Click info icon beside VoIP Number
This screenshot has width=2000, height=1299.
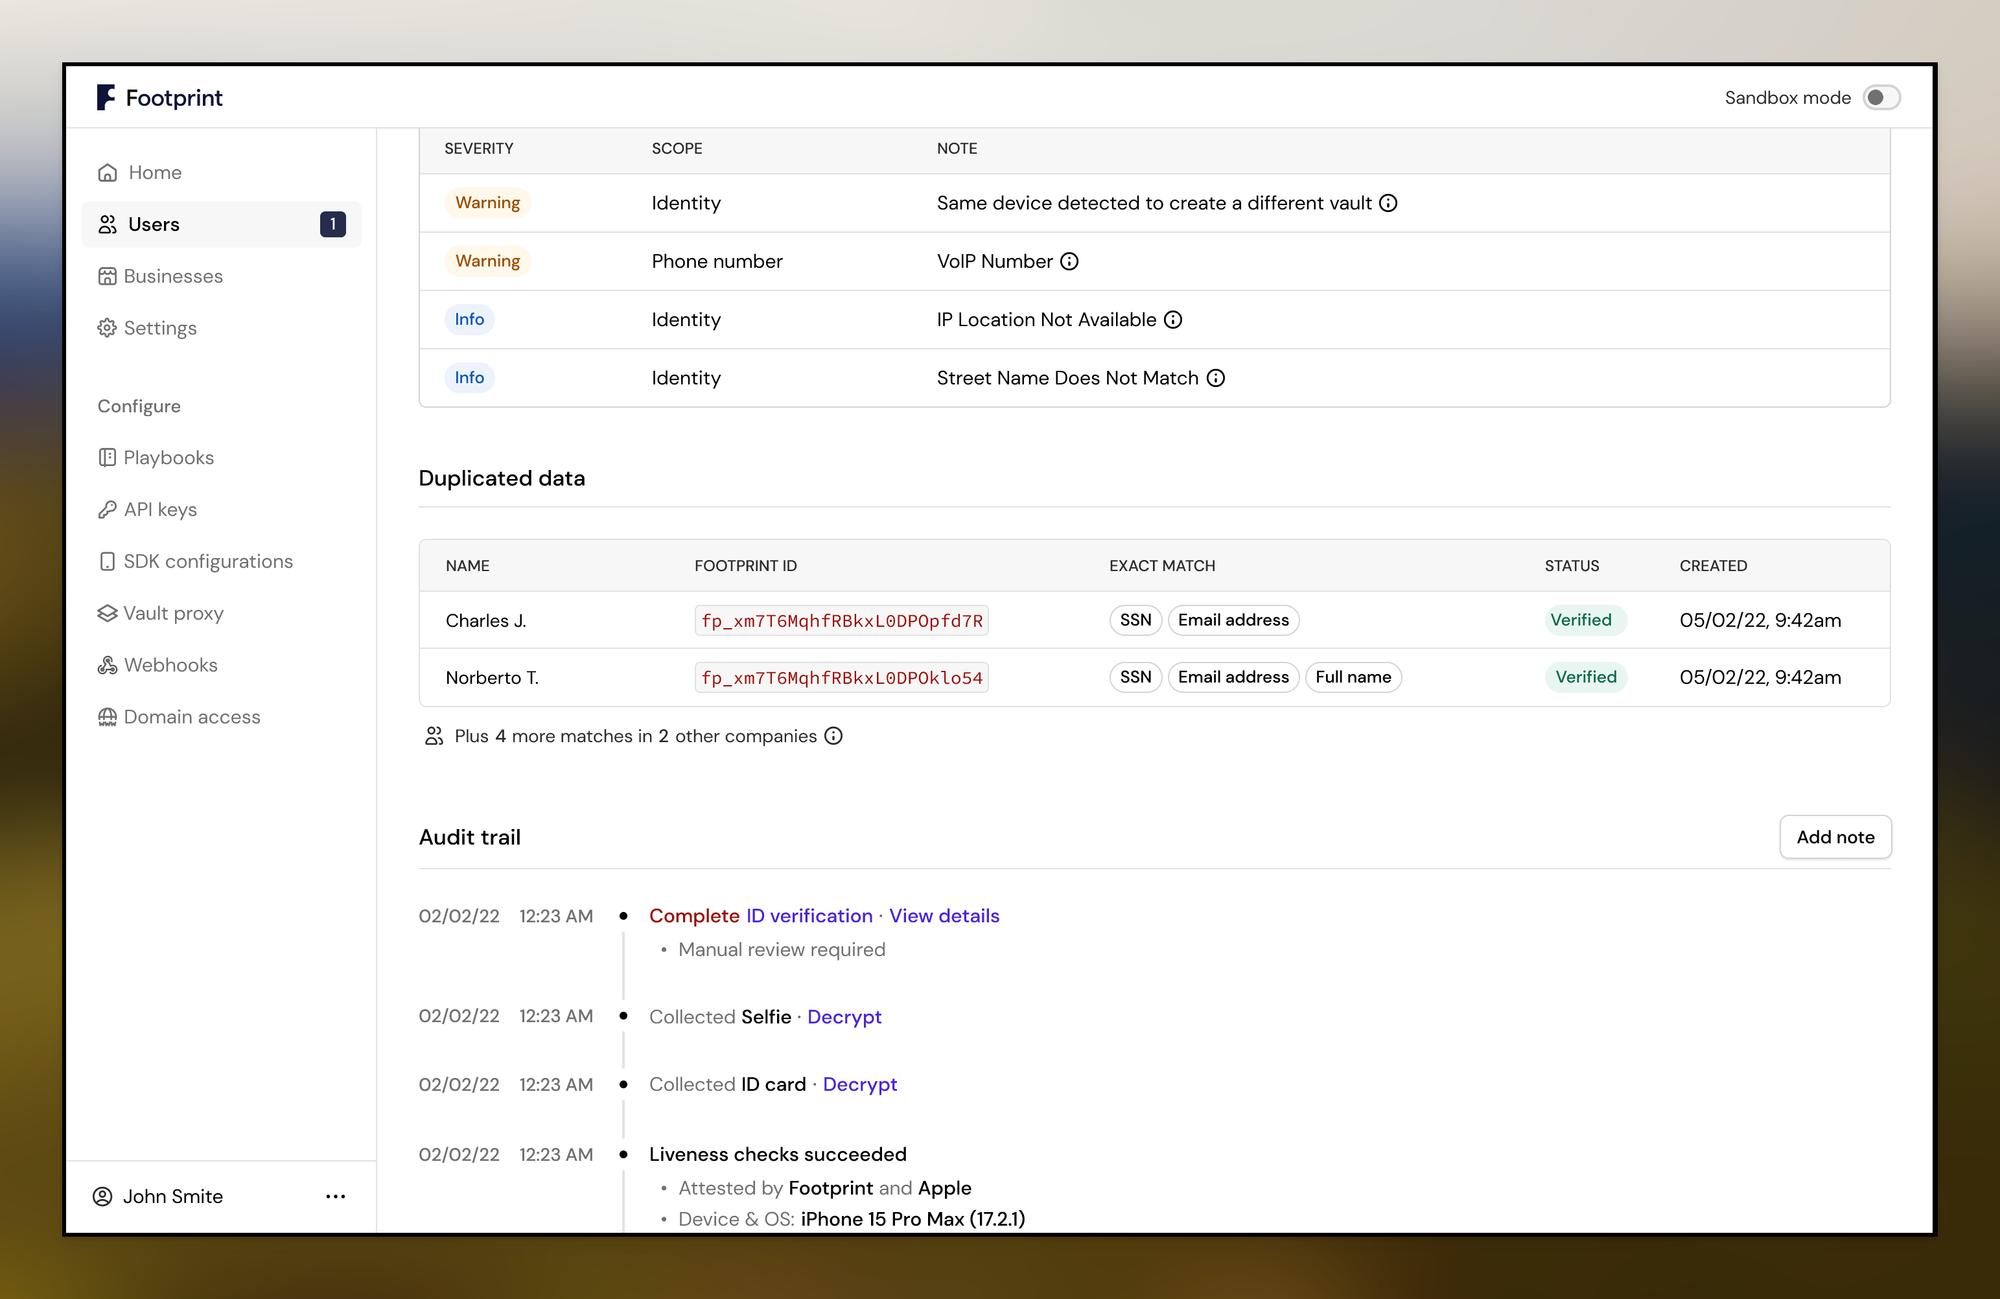1069,261
